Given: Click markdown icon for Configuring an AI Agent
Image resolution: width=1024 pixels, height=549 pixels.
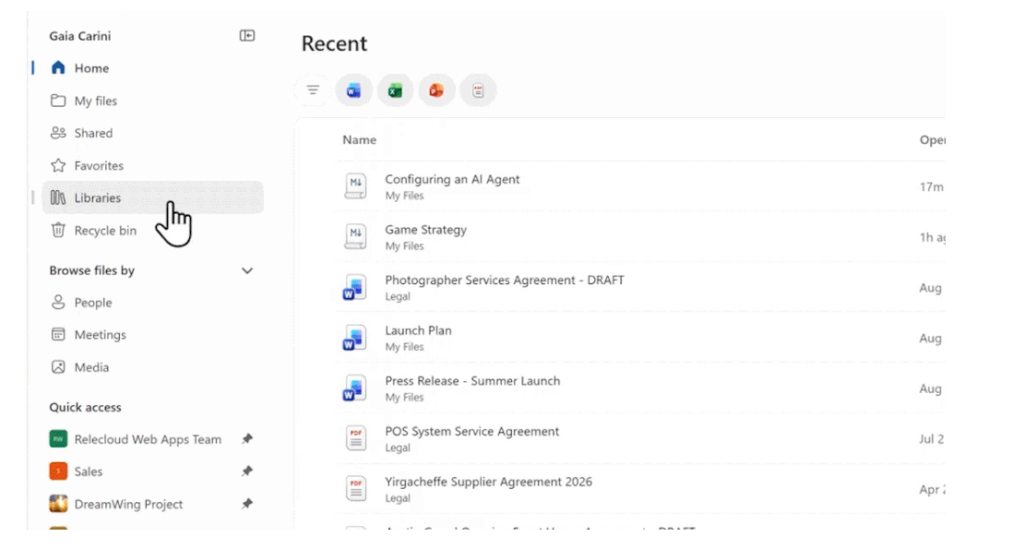Looking at the screenshot, I should click(355, 187).
